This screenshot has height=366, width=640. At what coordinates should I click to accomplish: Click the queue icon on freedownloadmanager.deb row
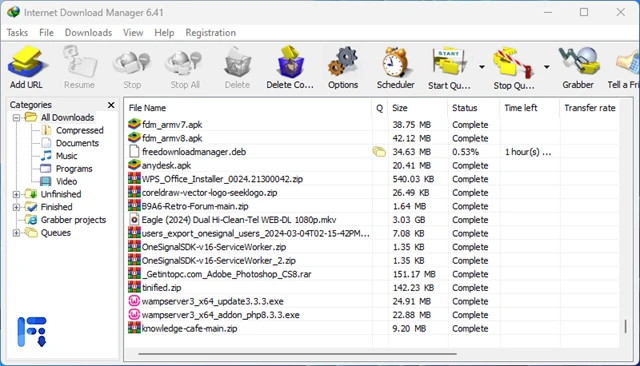(x=379, y=152)
